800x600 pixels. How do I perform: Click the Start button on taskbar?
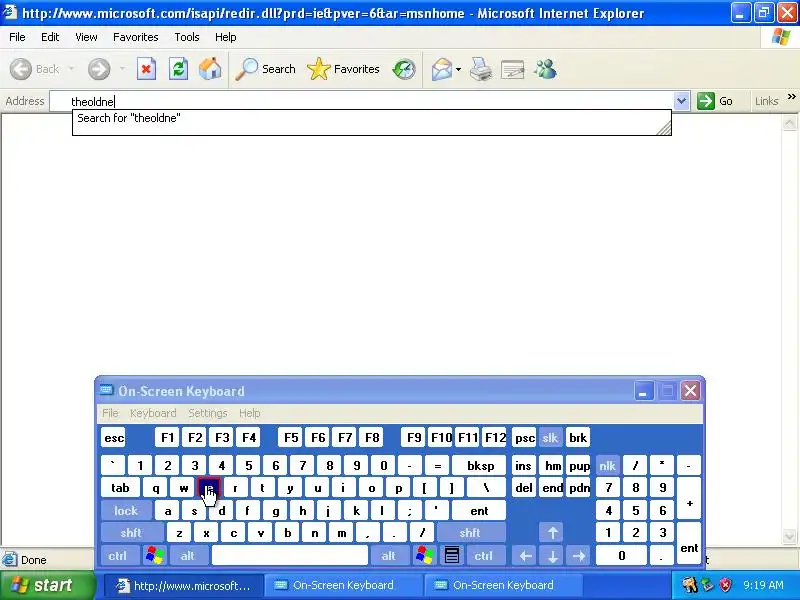pyautogui.click(x=47, y=585)
